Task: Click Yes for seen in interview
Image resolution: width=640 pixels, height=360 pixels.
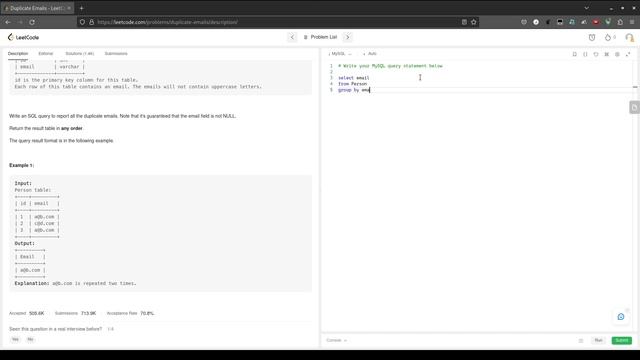Action: pyautogui.click(x=15, y=339)
